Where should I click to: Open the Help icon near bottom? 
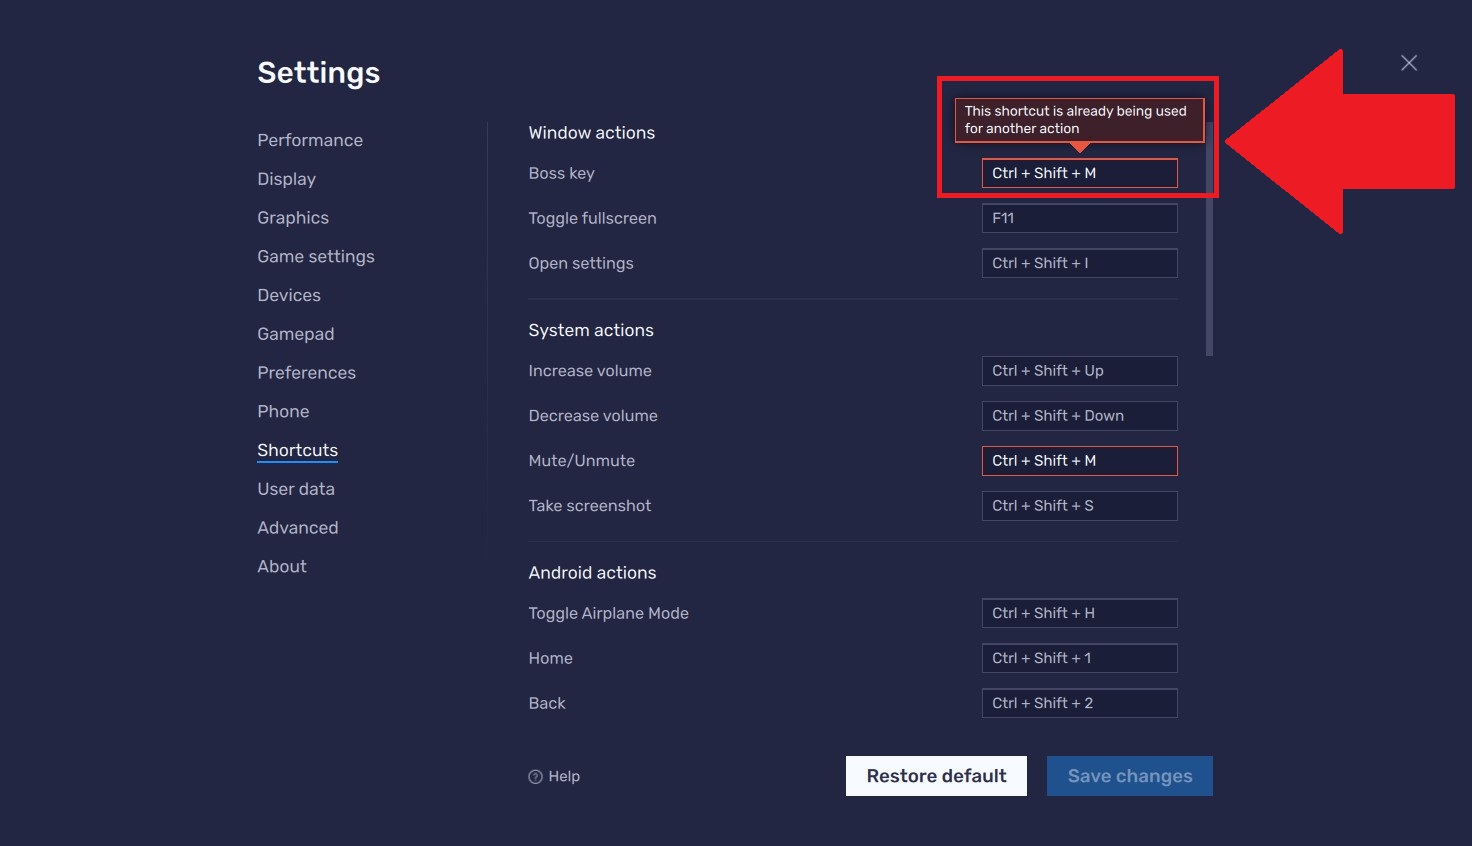[554, 776]
